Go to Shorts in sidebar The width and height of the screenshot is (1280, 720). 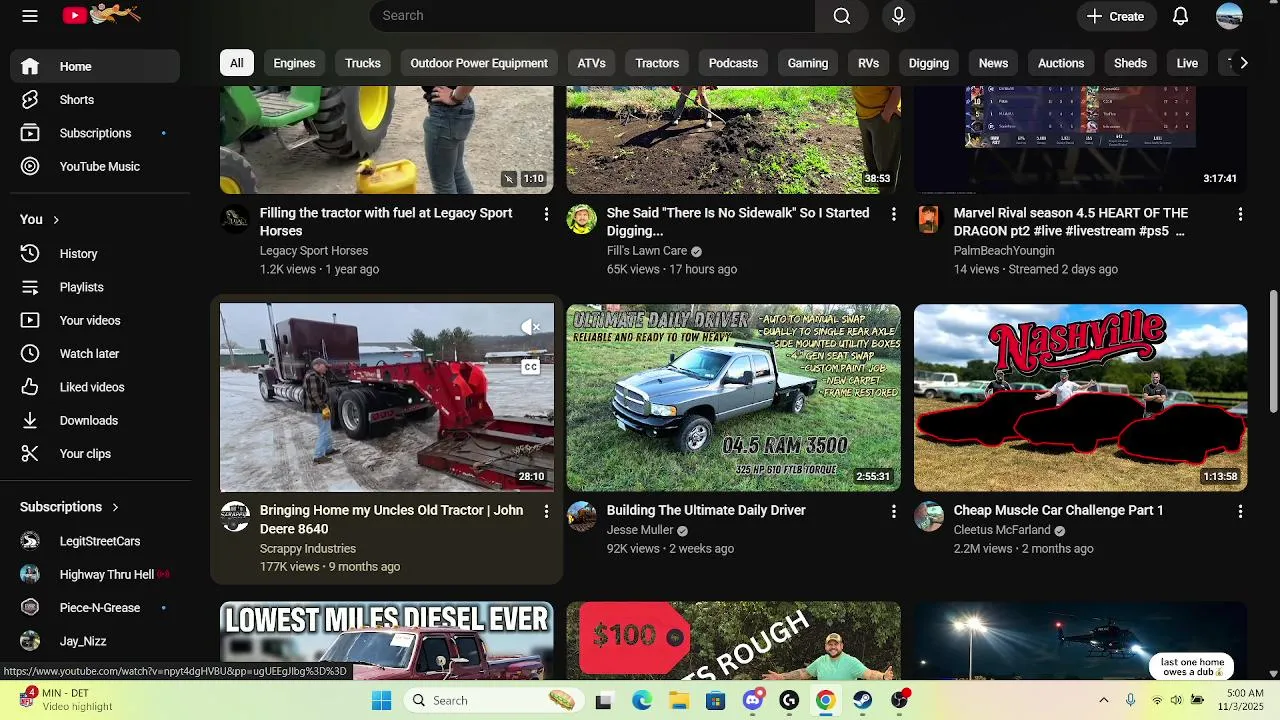point(95,100)
